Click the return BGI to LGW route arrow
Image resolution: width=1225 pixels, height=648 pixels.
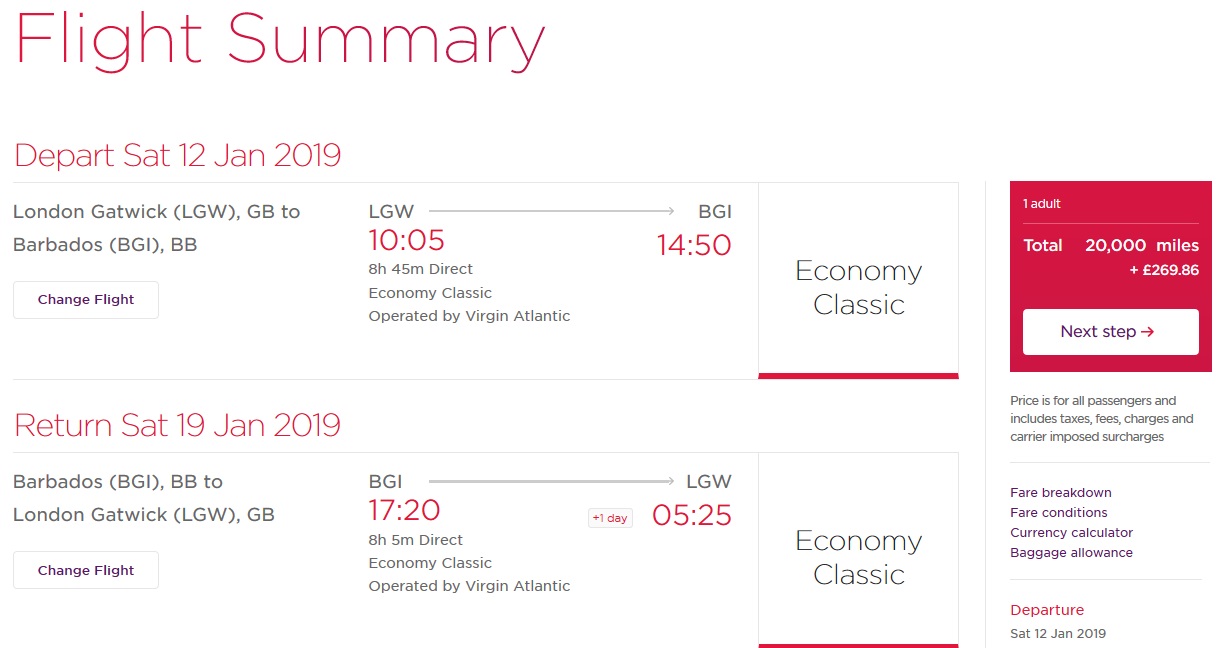552,481
